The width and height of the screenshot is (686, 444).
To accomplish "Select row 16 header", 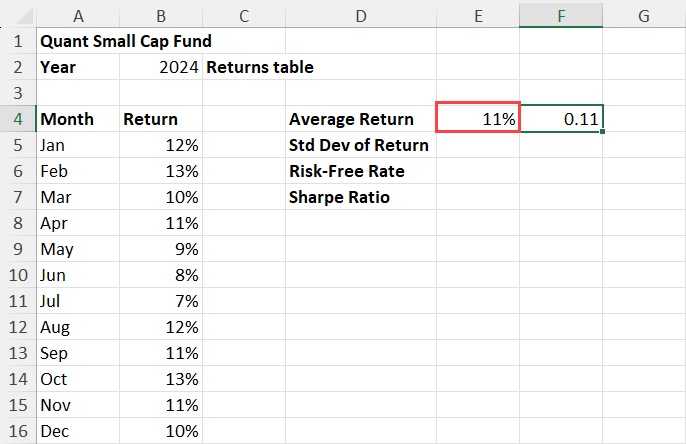I will click(18, 431).
